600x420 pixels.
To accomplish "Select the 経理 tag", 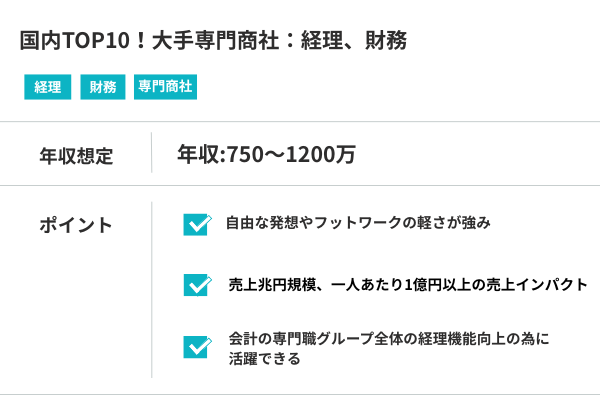I will click(x=48, y=87).
